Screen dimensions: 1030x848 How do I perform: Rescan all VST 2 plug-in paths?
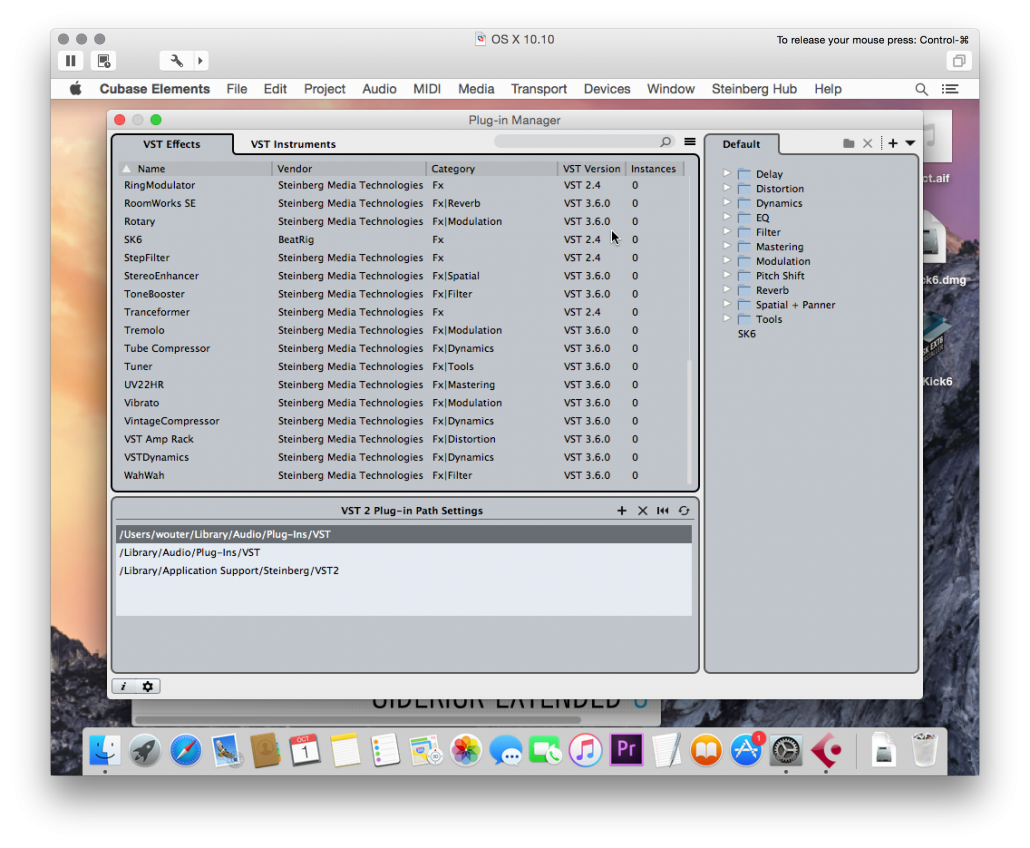(684, 510)
